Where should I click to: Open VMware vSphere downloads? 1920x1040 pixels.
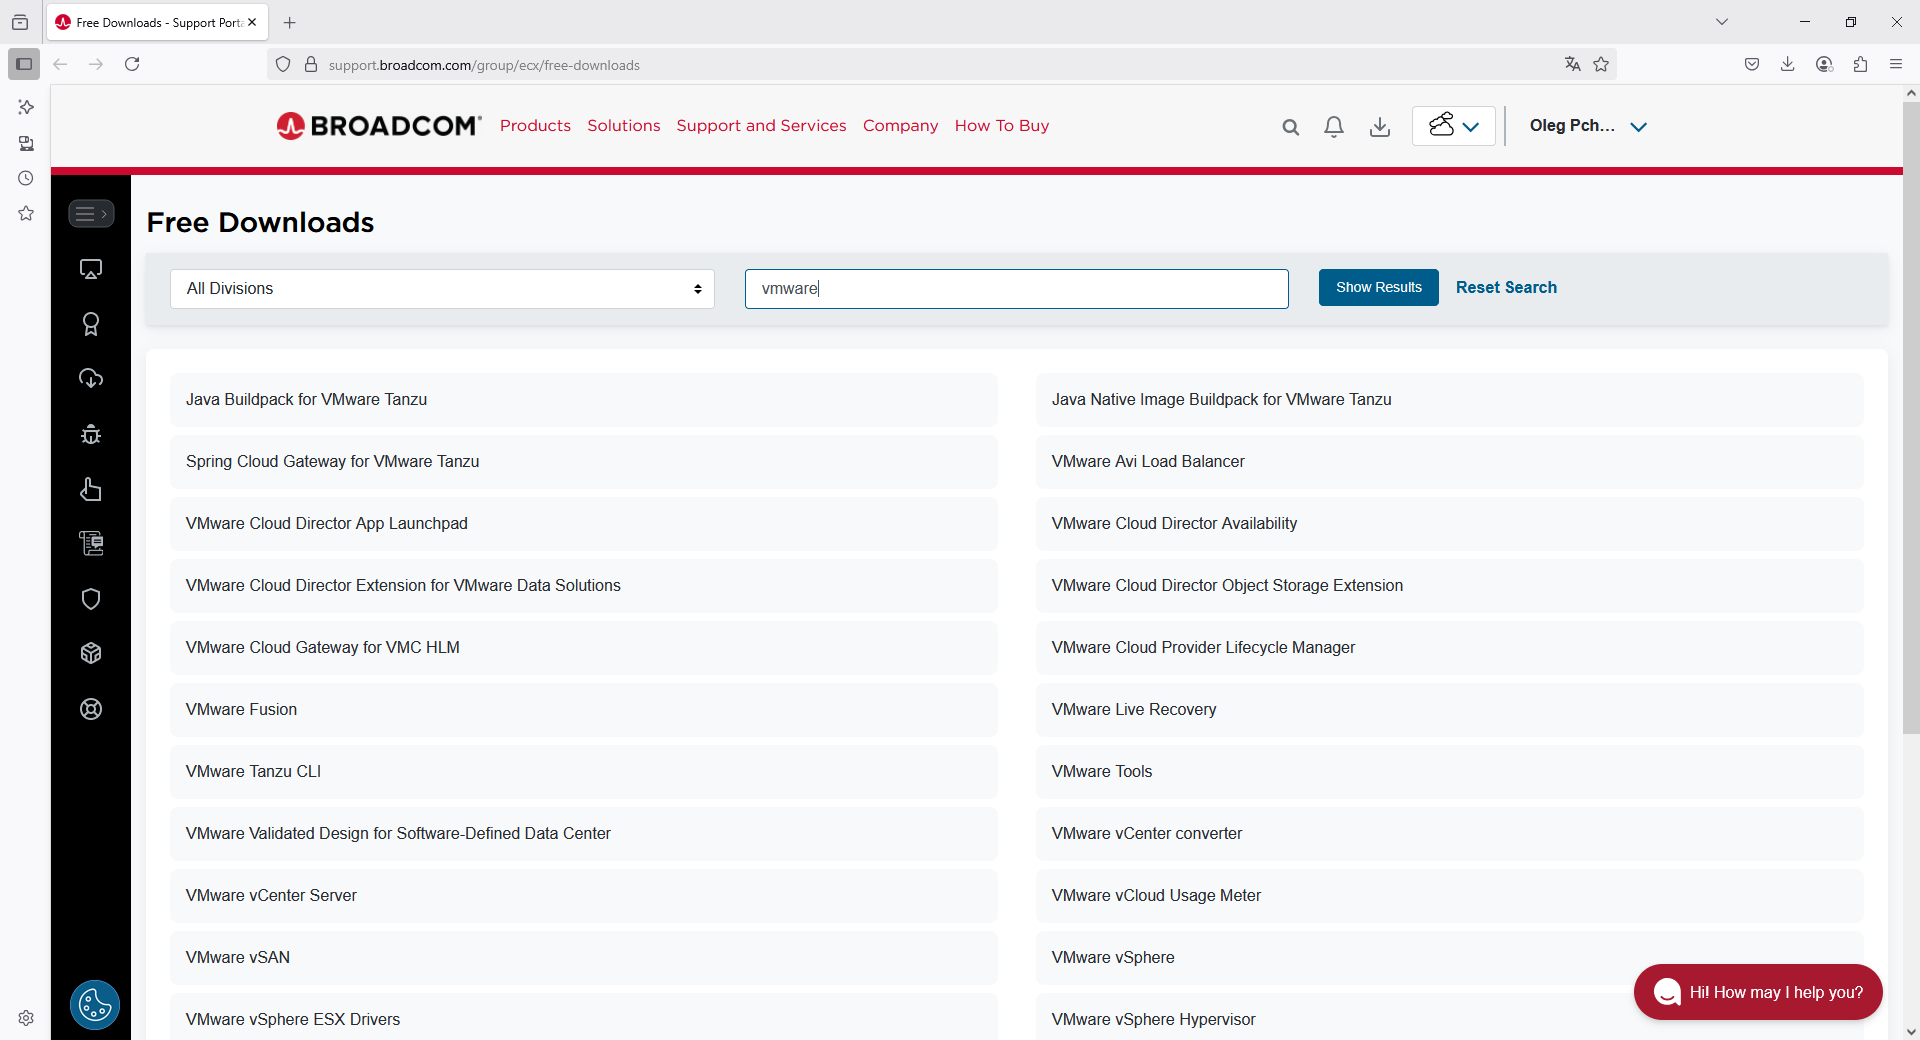point(1450,958)
